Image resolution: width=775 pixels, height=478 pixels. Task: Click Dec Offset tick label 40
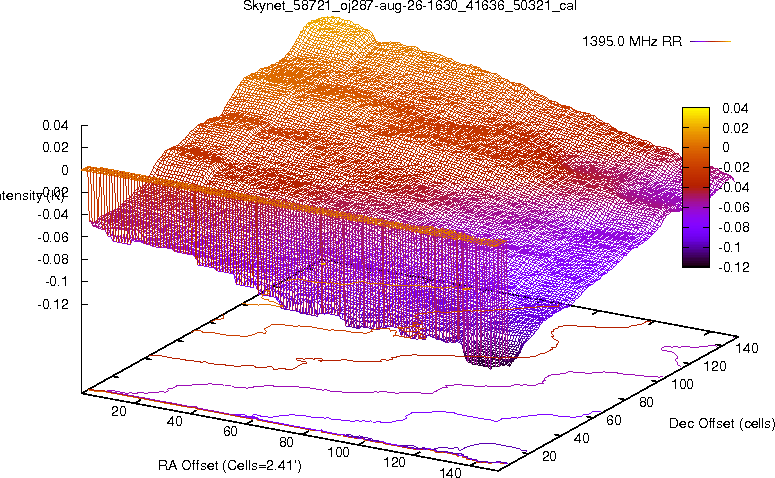click(x=581, y=438)
